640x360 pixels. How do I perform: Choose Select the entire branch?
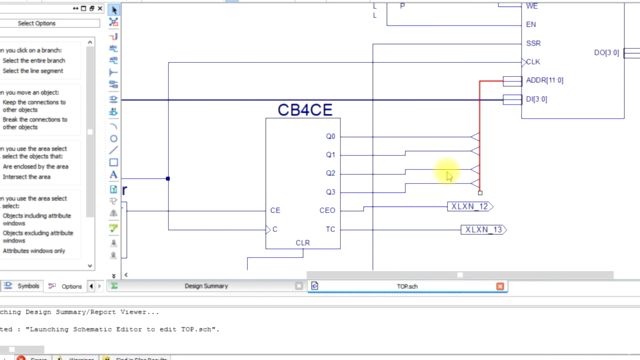34,60
